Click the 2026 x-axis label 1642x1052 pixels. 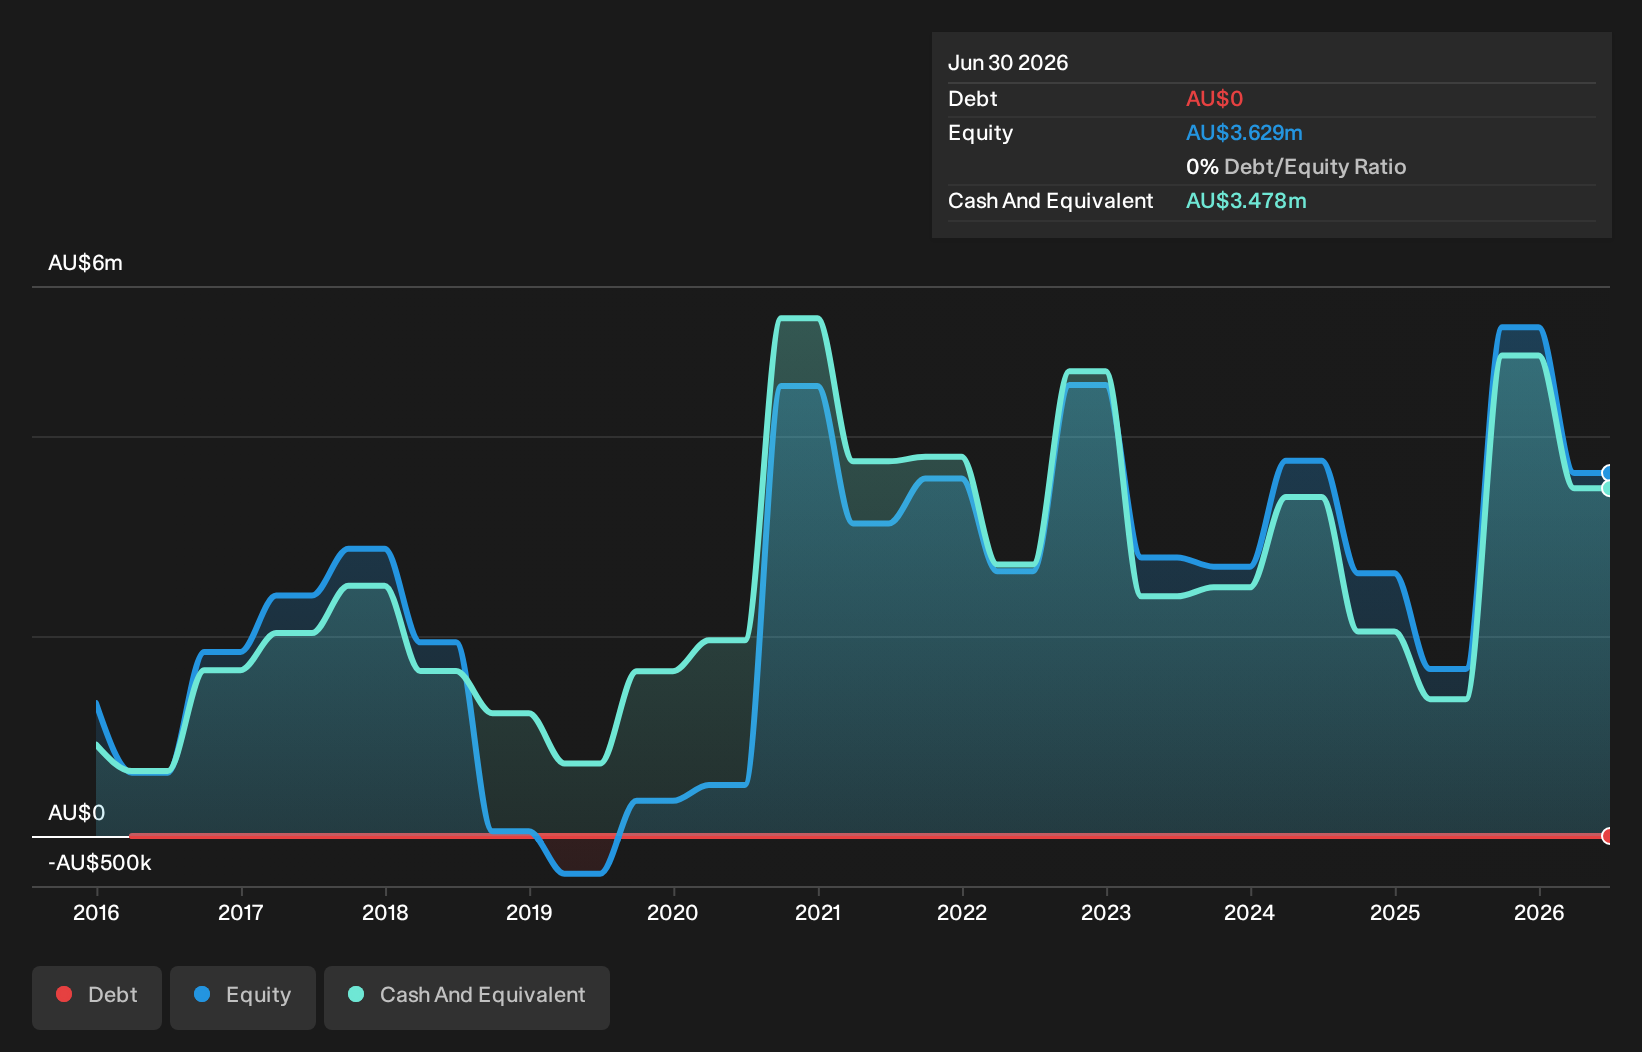[1539, 912]
